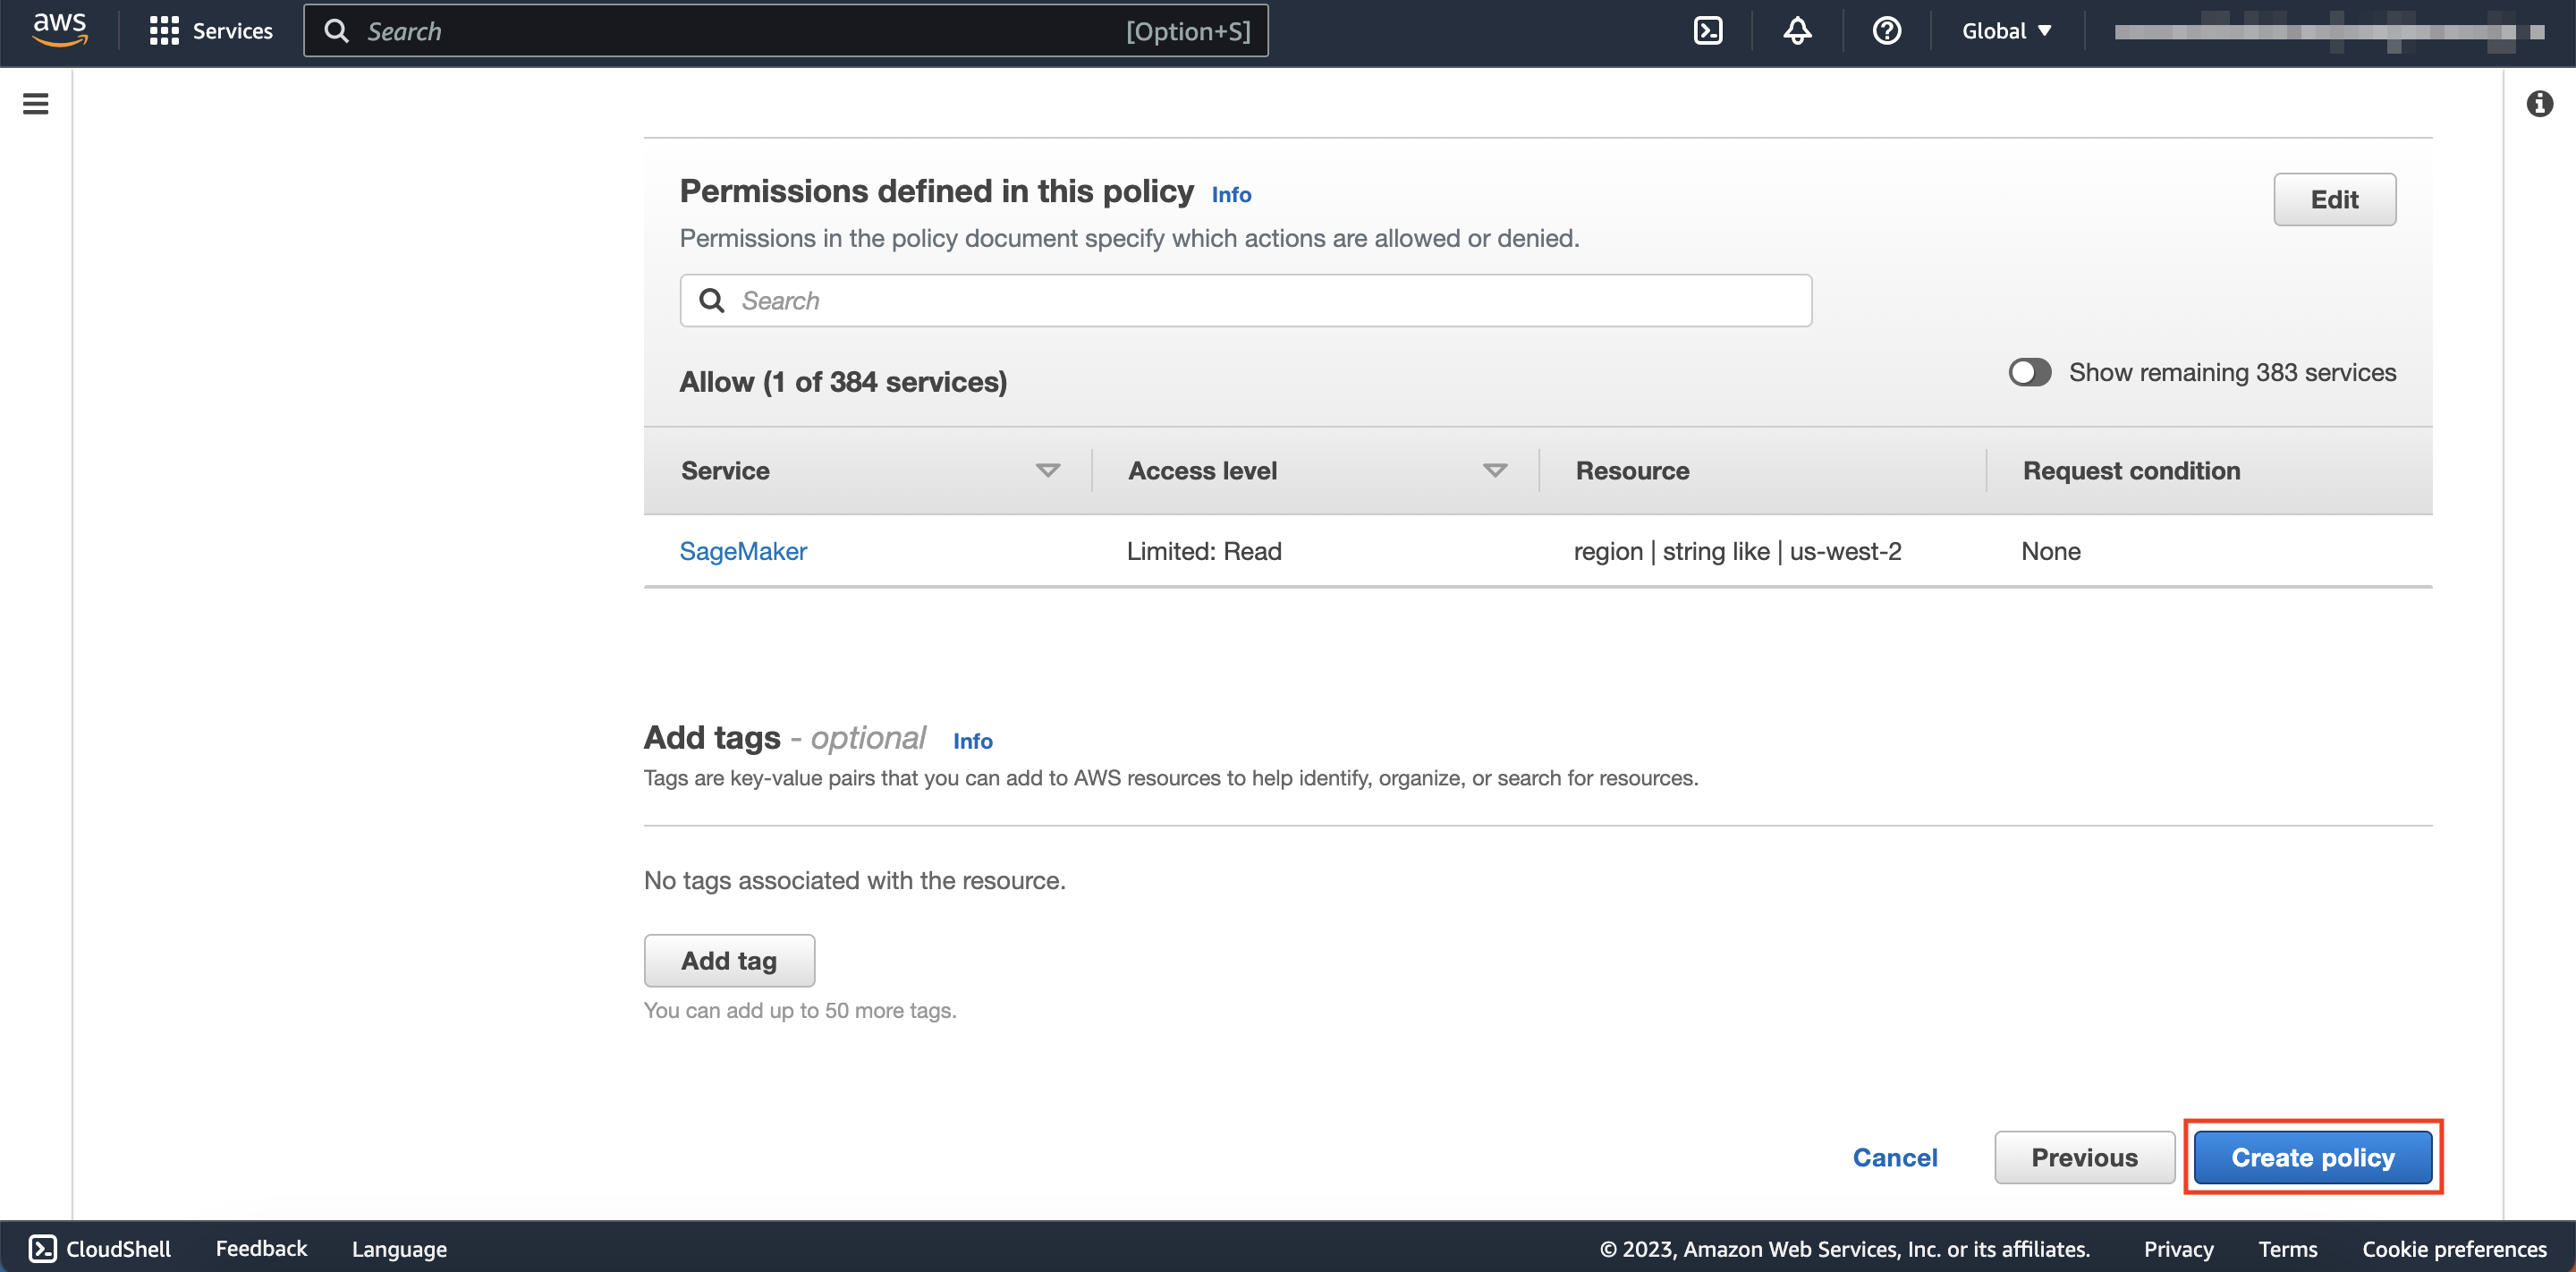This screenshot has height=1272, width=2576.
Task: Open AWS Help using the question mark icon
Action: pyautogui.click(x=1886, y=30)
